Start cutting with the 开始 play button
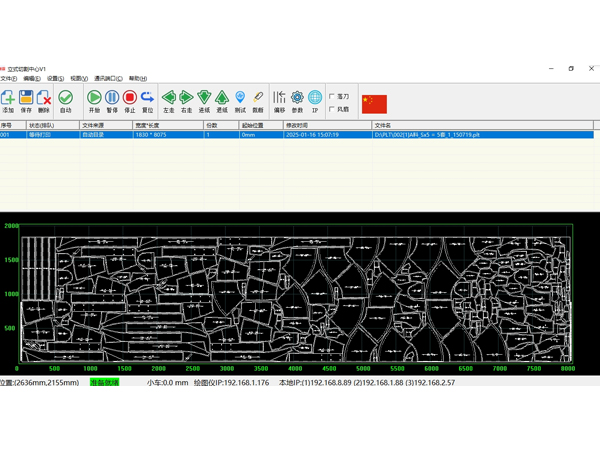600x450 pixels. (94, 99)
